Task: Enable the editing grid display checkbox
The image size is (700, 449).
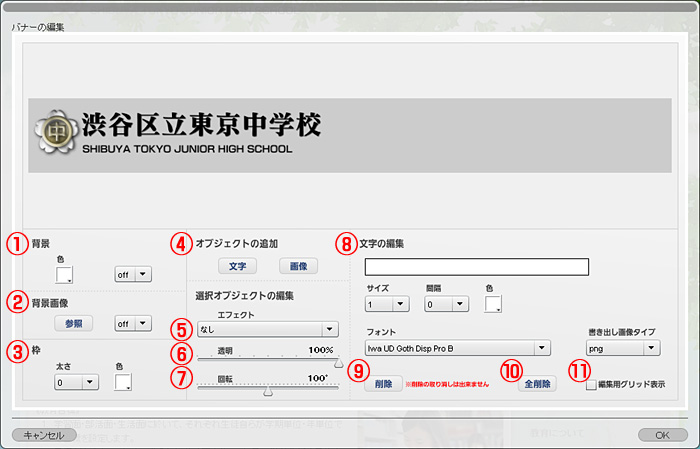Action: coord(591,384)
